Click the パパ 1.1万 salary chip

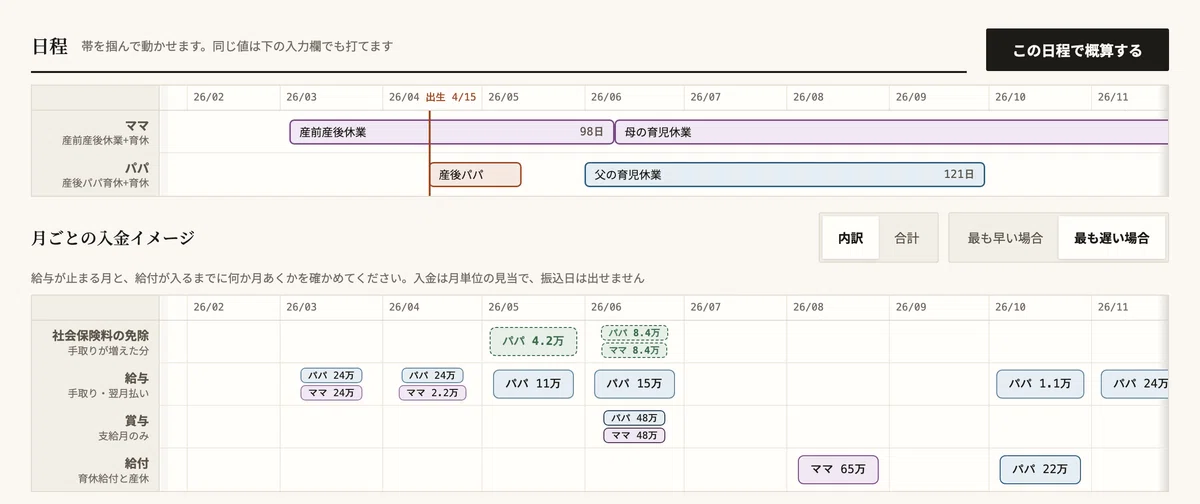(1040, 384)
